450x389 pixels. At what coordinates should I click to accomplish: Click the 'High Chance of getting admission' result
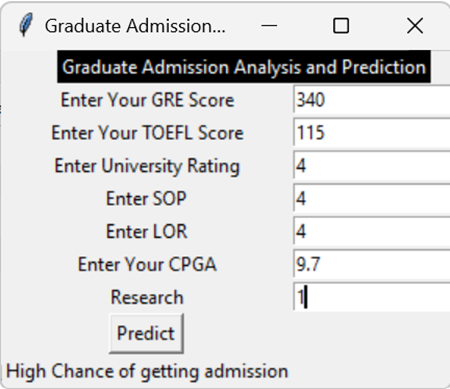click(x=147, y=371)
